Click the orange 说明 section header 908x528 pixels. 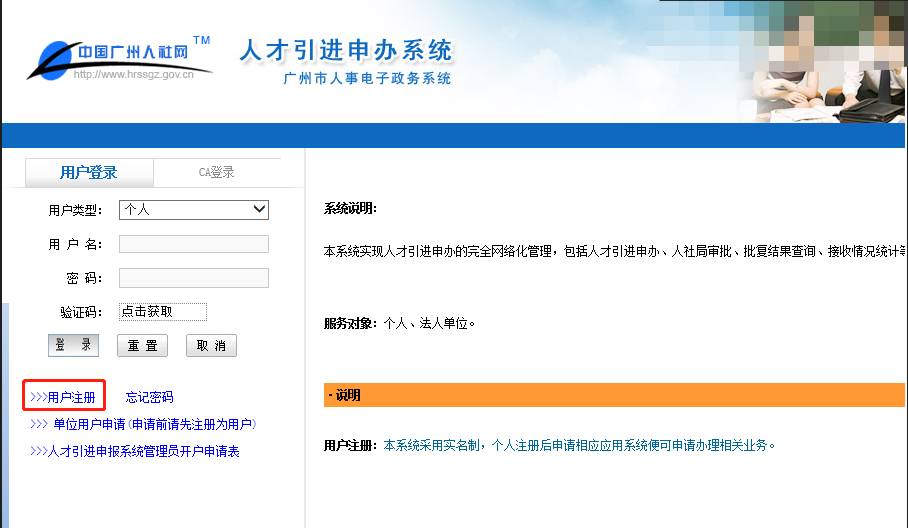614,395
